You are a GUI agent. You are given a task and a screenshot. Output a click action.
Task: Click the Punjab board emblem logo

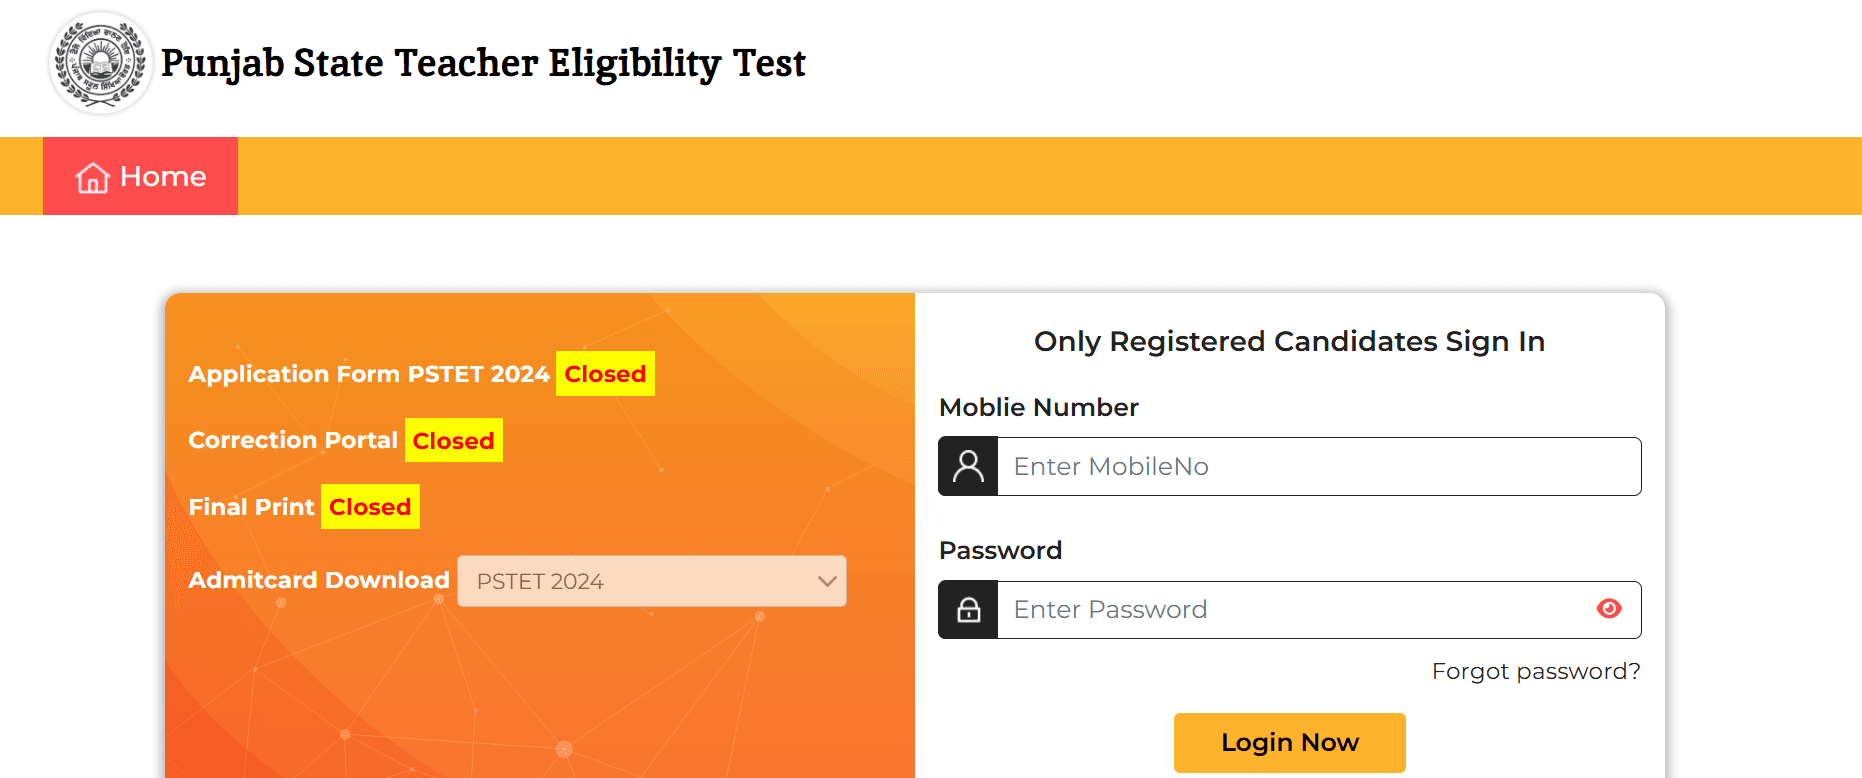click(x=100, y=63)
